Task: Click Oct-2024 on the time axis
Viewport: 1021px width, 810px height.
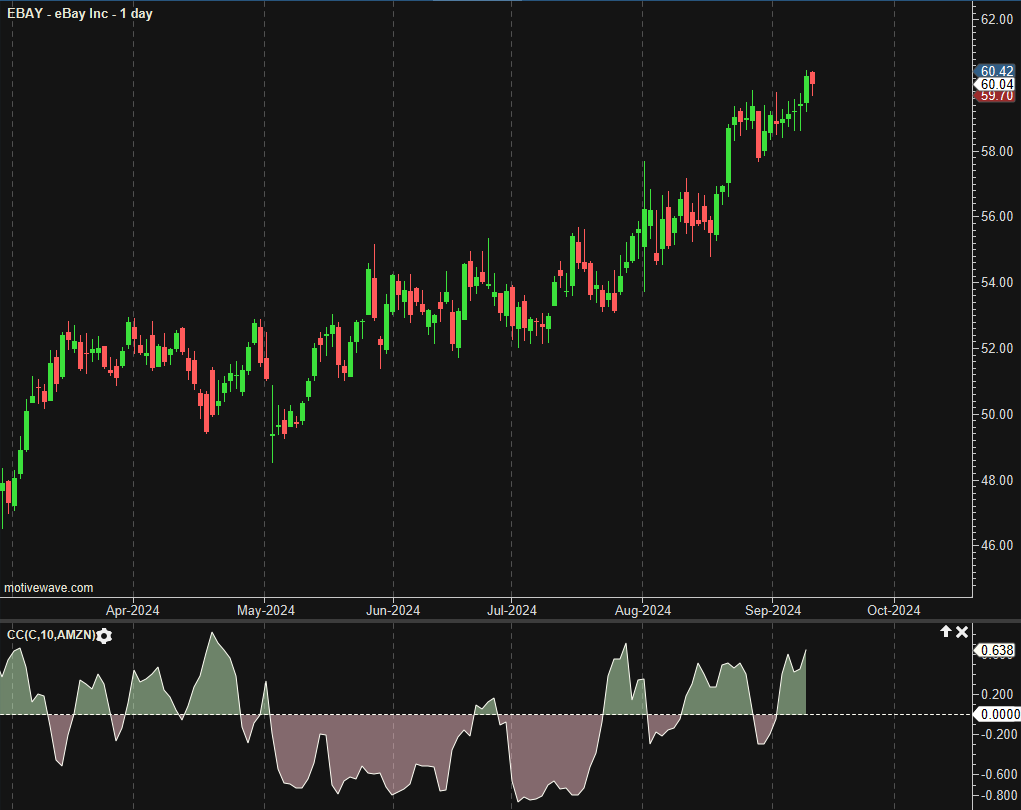Action: pos(893,610)
